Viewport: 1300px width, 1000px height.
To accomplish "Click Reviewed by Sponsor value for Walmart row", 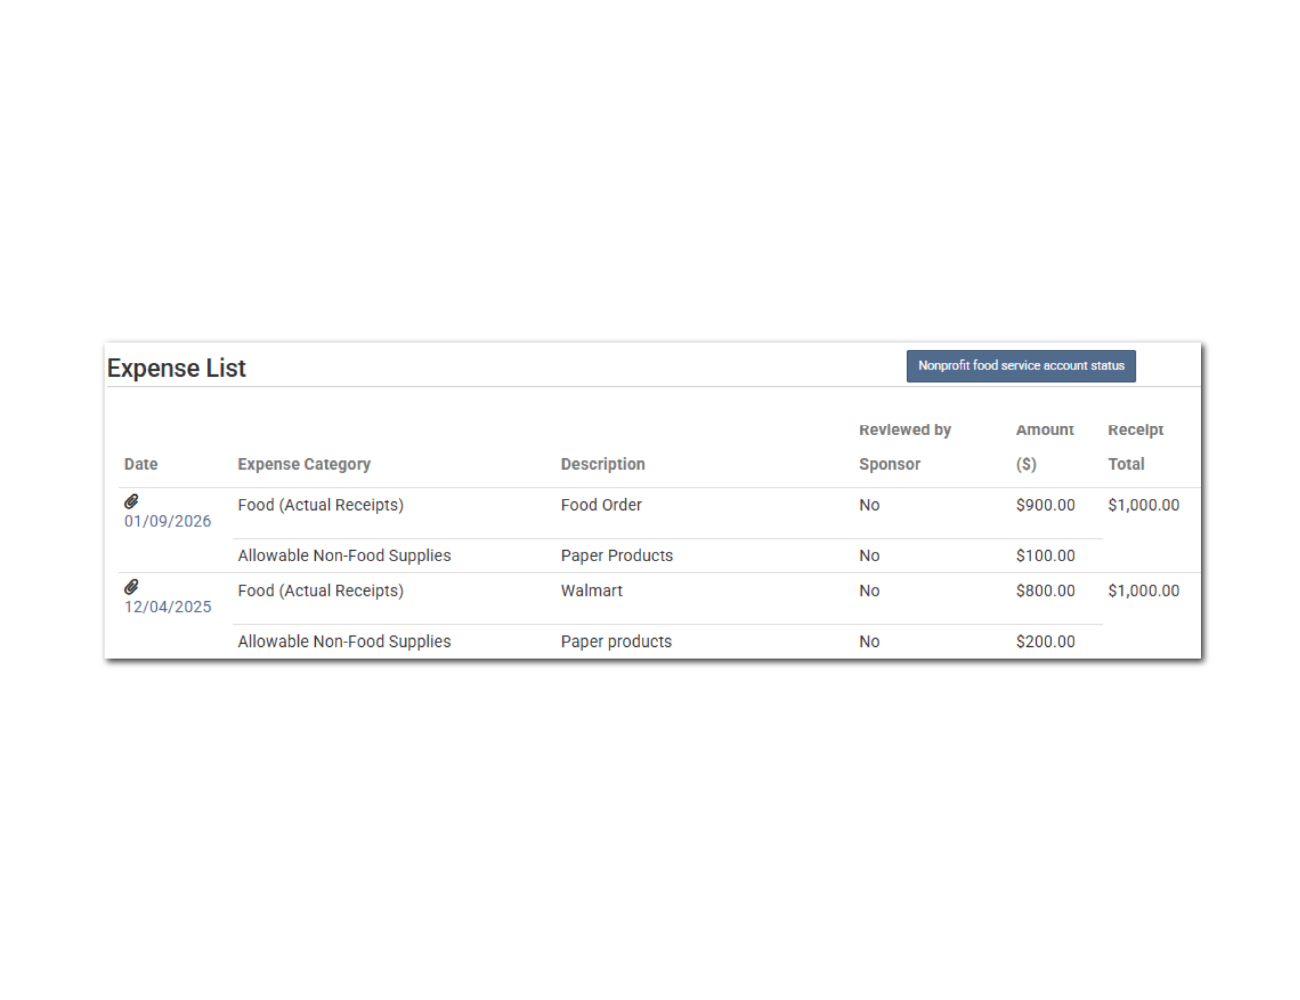I will (x=869, y=591).
